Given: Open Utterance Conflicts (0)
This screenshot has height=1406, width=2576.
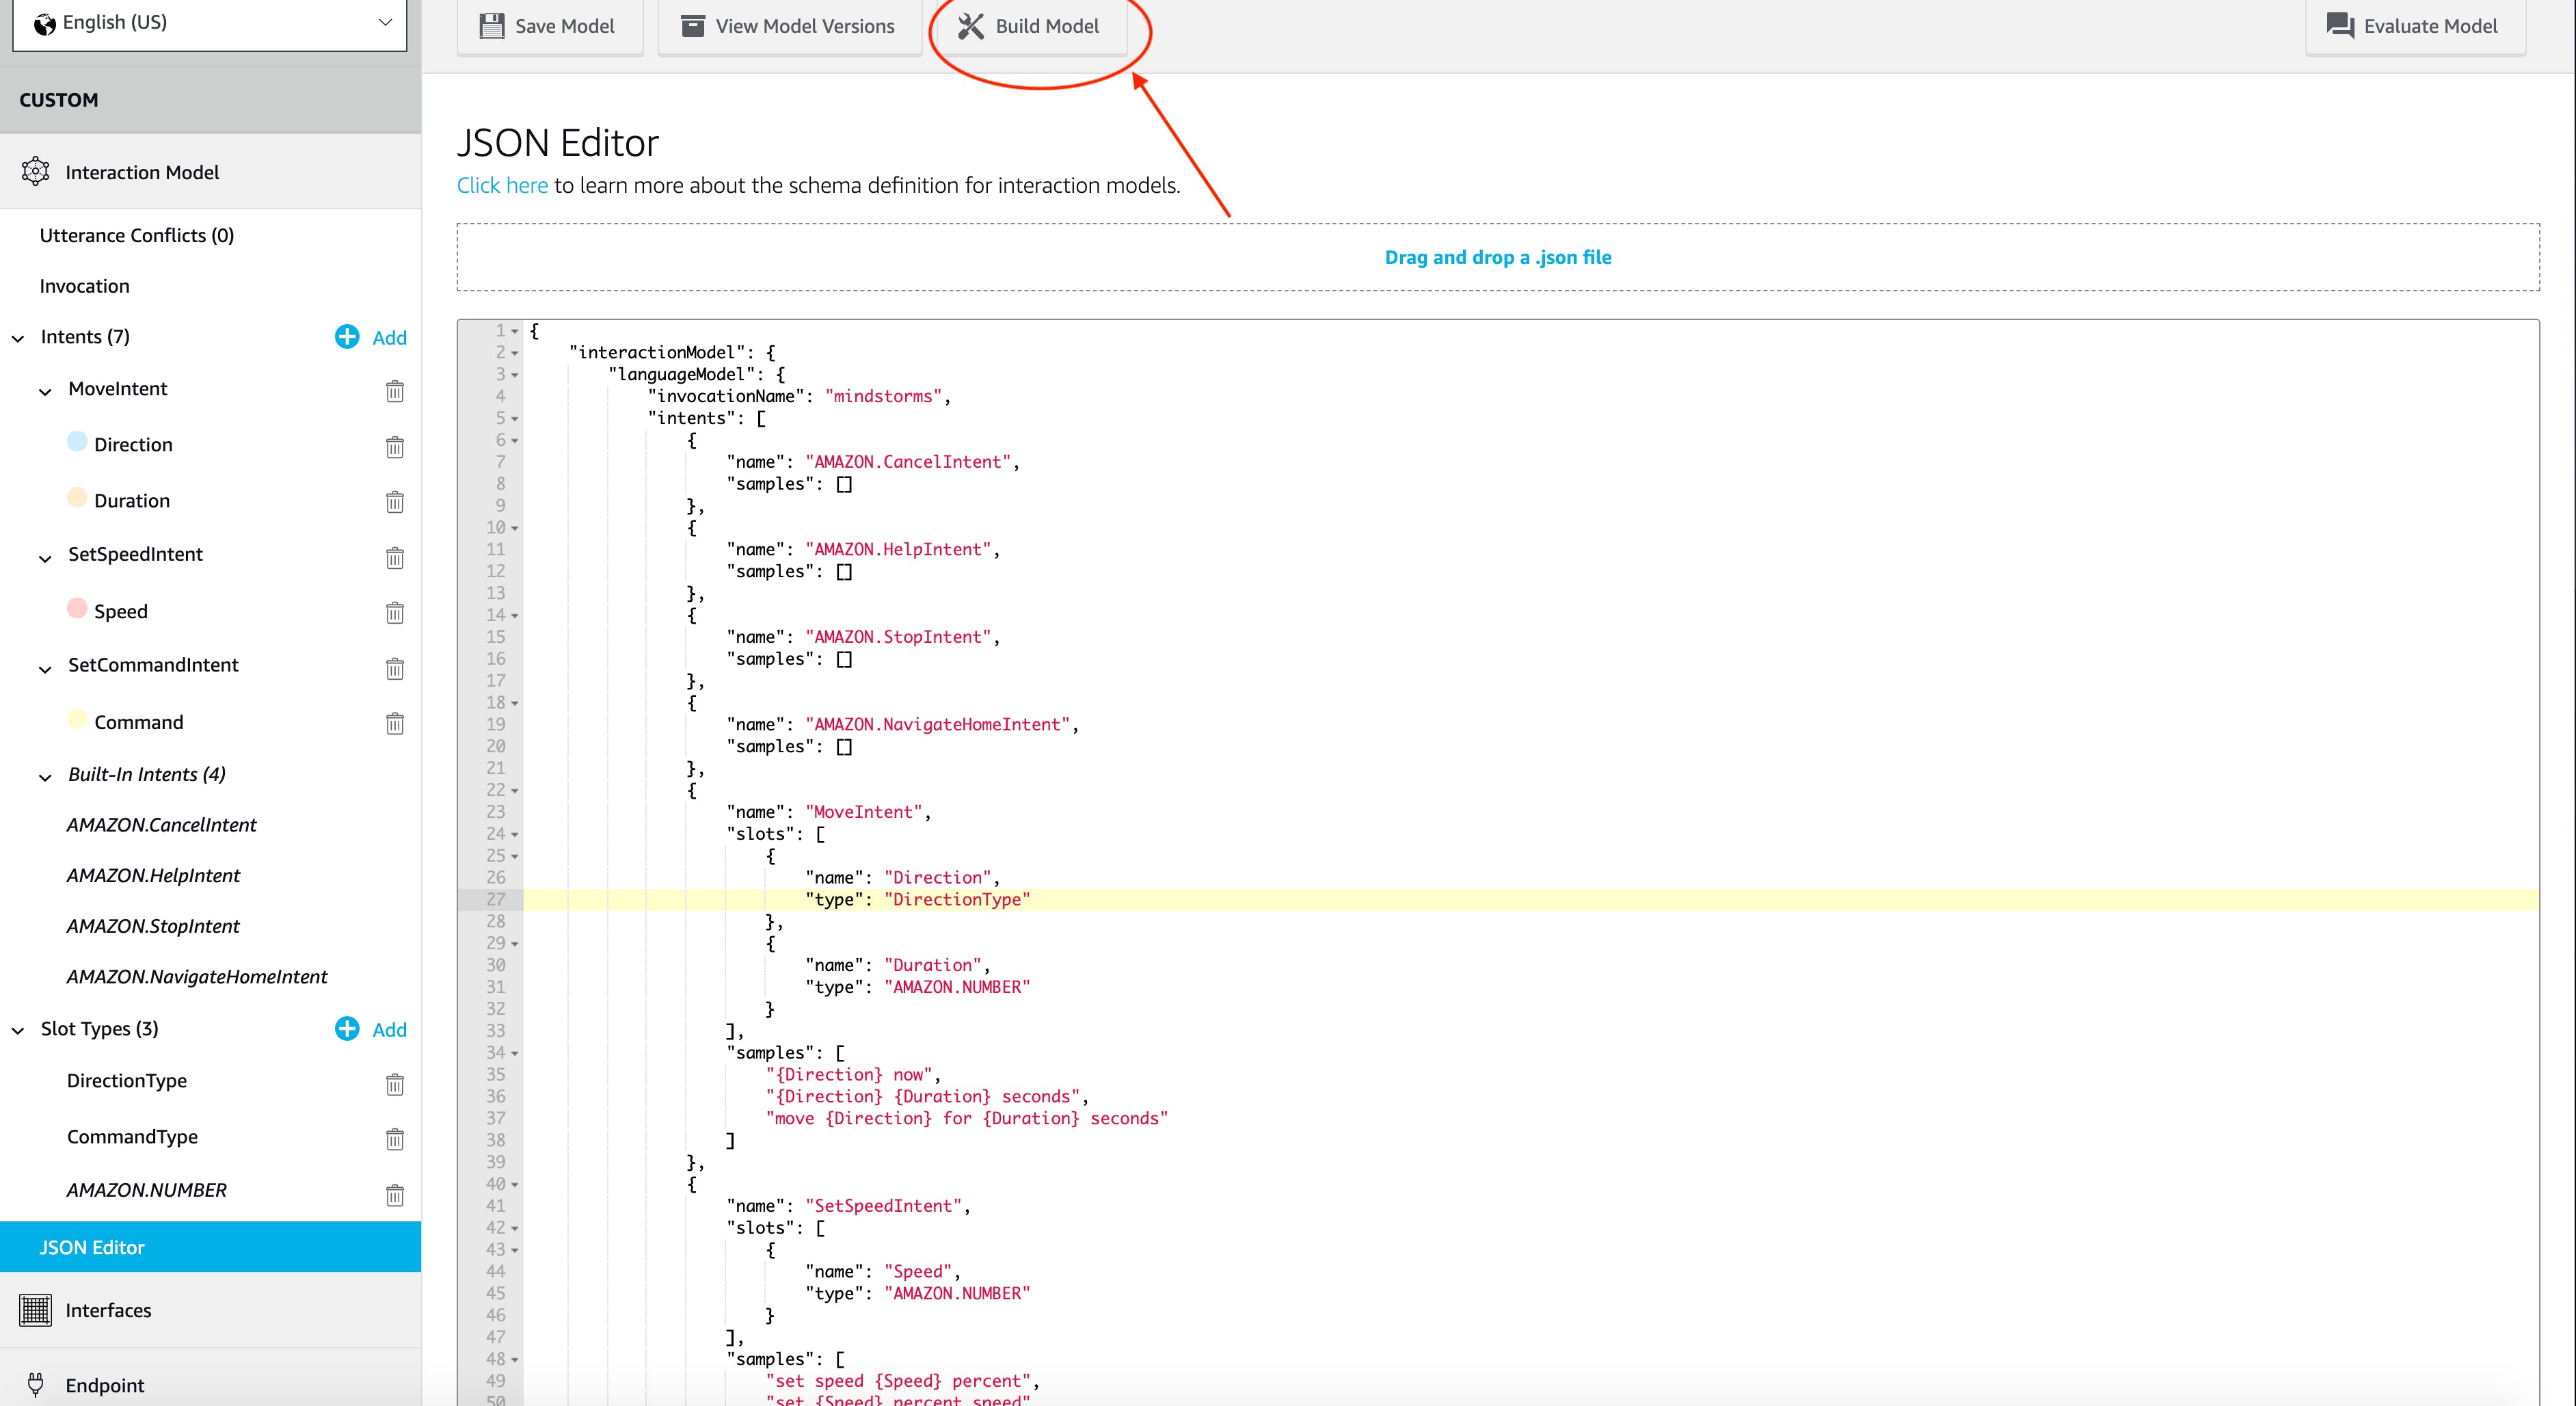Looking at the screenshot, I should pos(137,235).
